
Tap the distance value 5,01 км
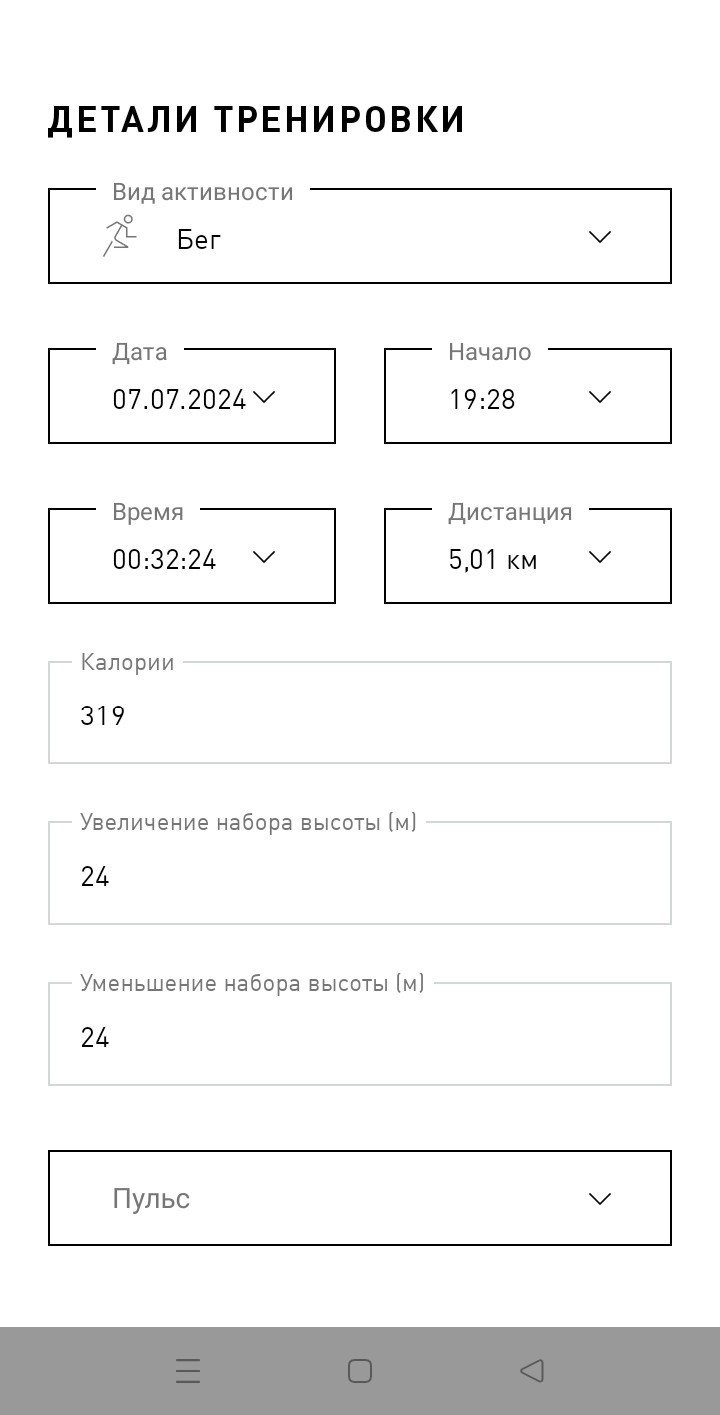tap(493, 559)
